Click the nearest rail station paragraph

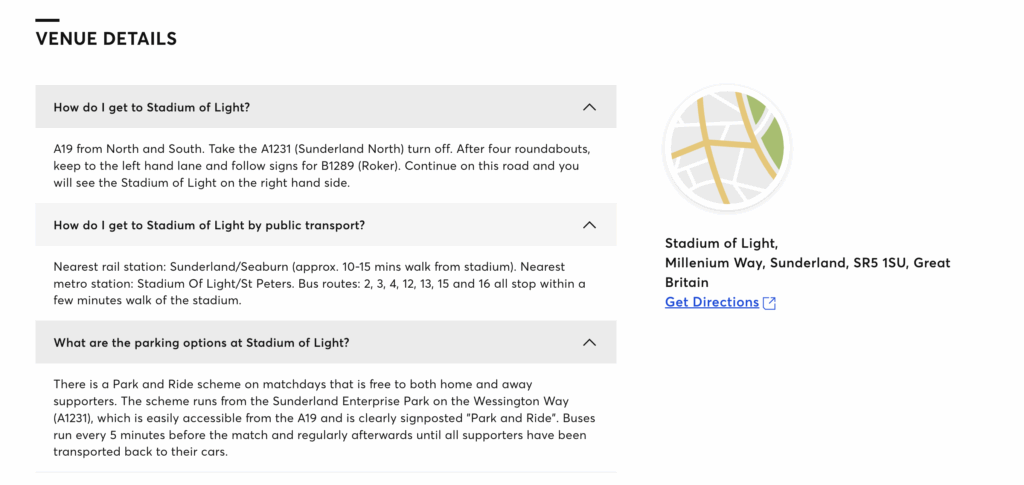(x=319, y=284)
